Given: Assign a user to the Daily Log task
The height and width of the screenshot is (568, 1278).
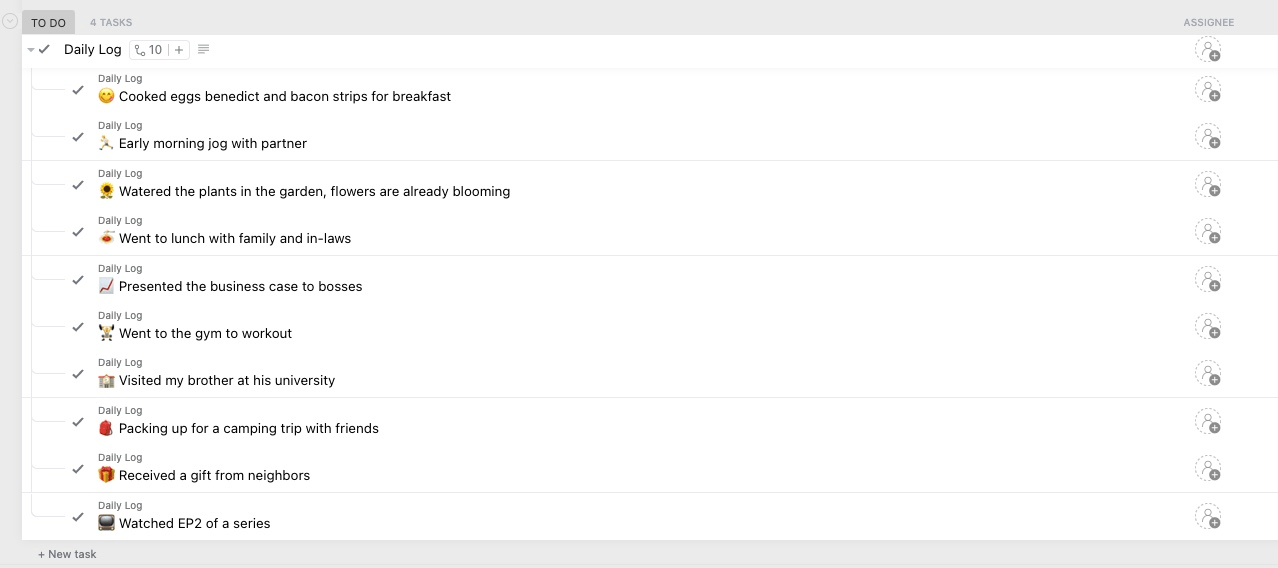Looking at the screenshot, I should coord(1208,50).
